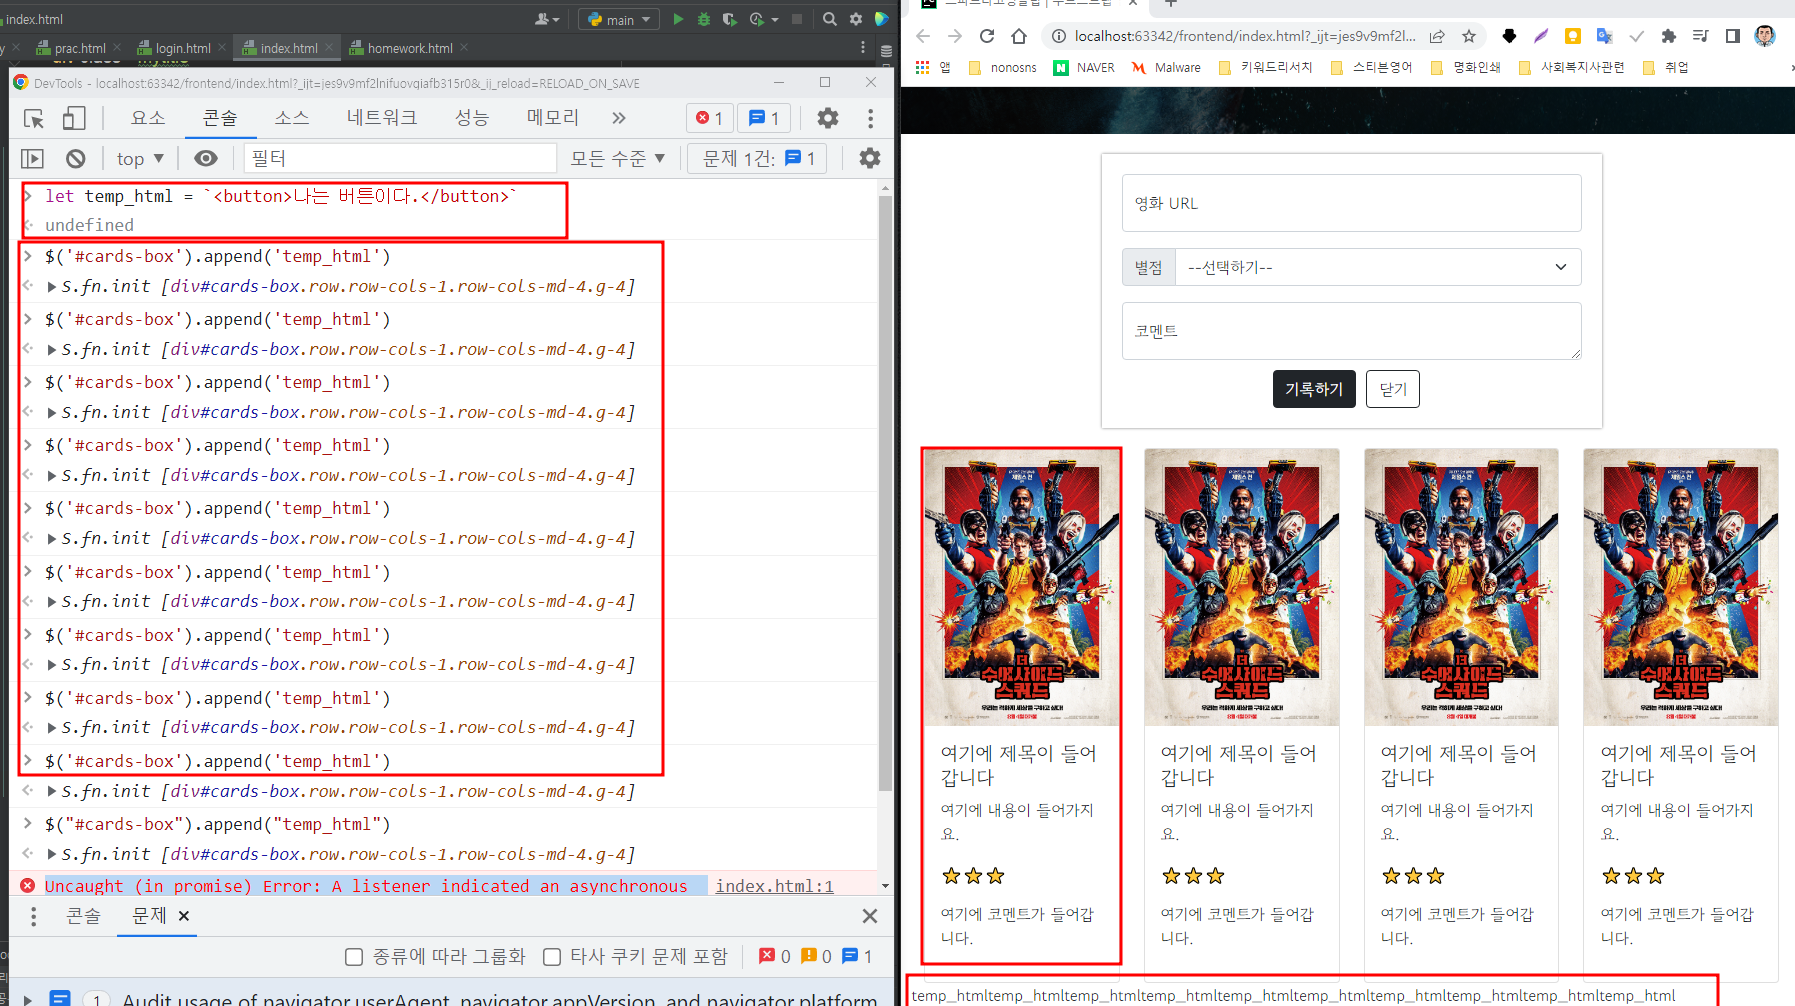Close the DevTools drawer with X

[870, 916]
